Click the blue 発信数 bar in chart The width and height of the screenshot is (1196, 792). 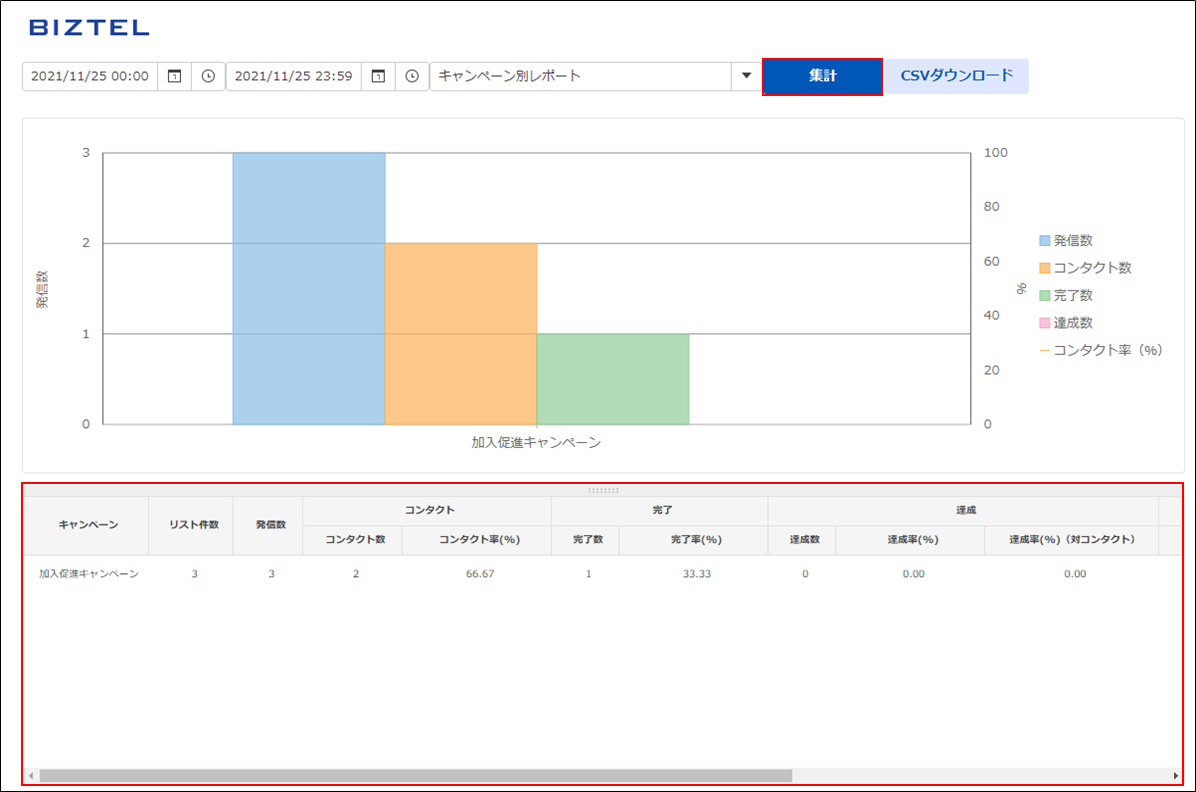(x=309, y=288)
